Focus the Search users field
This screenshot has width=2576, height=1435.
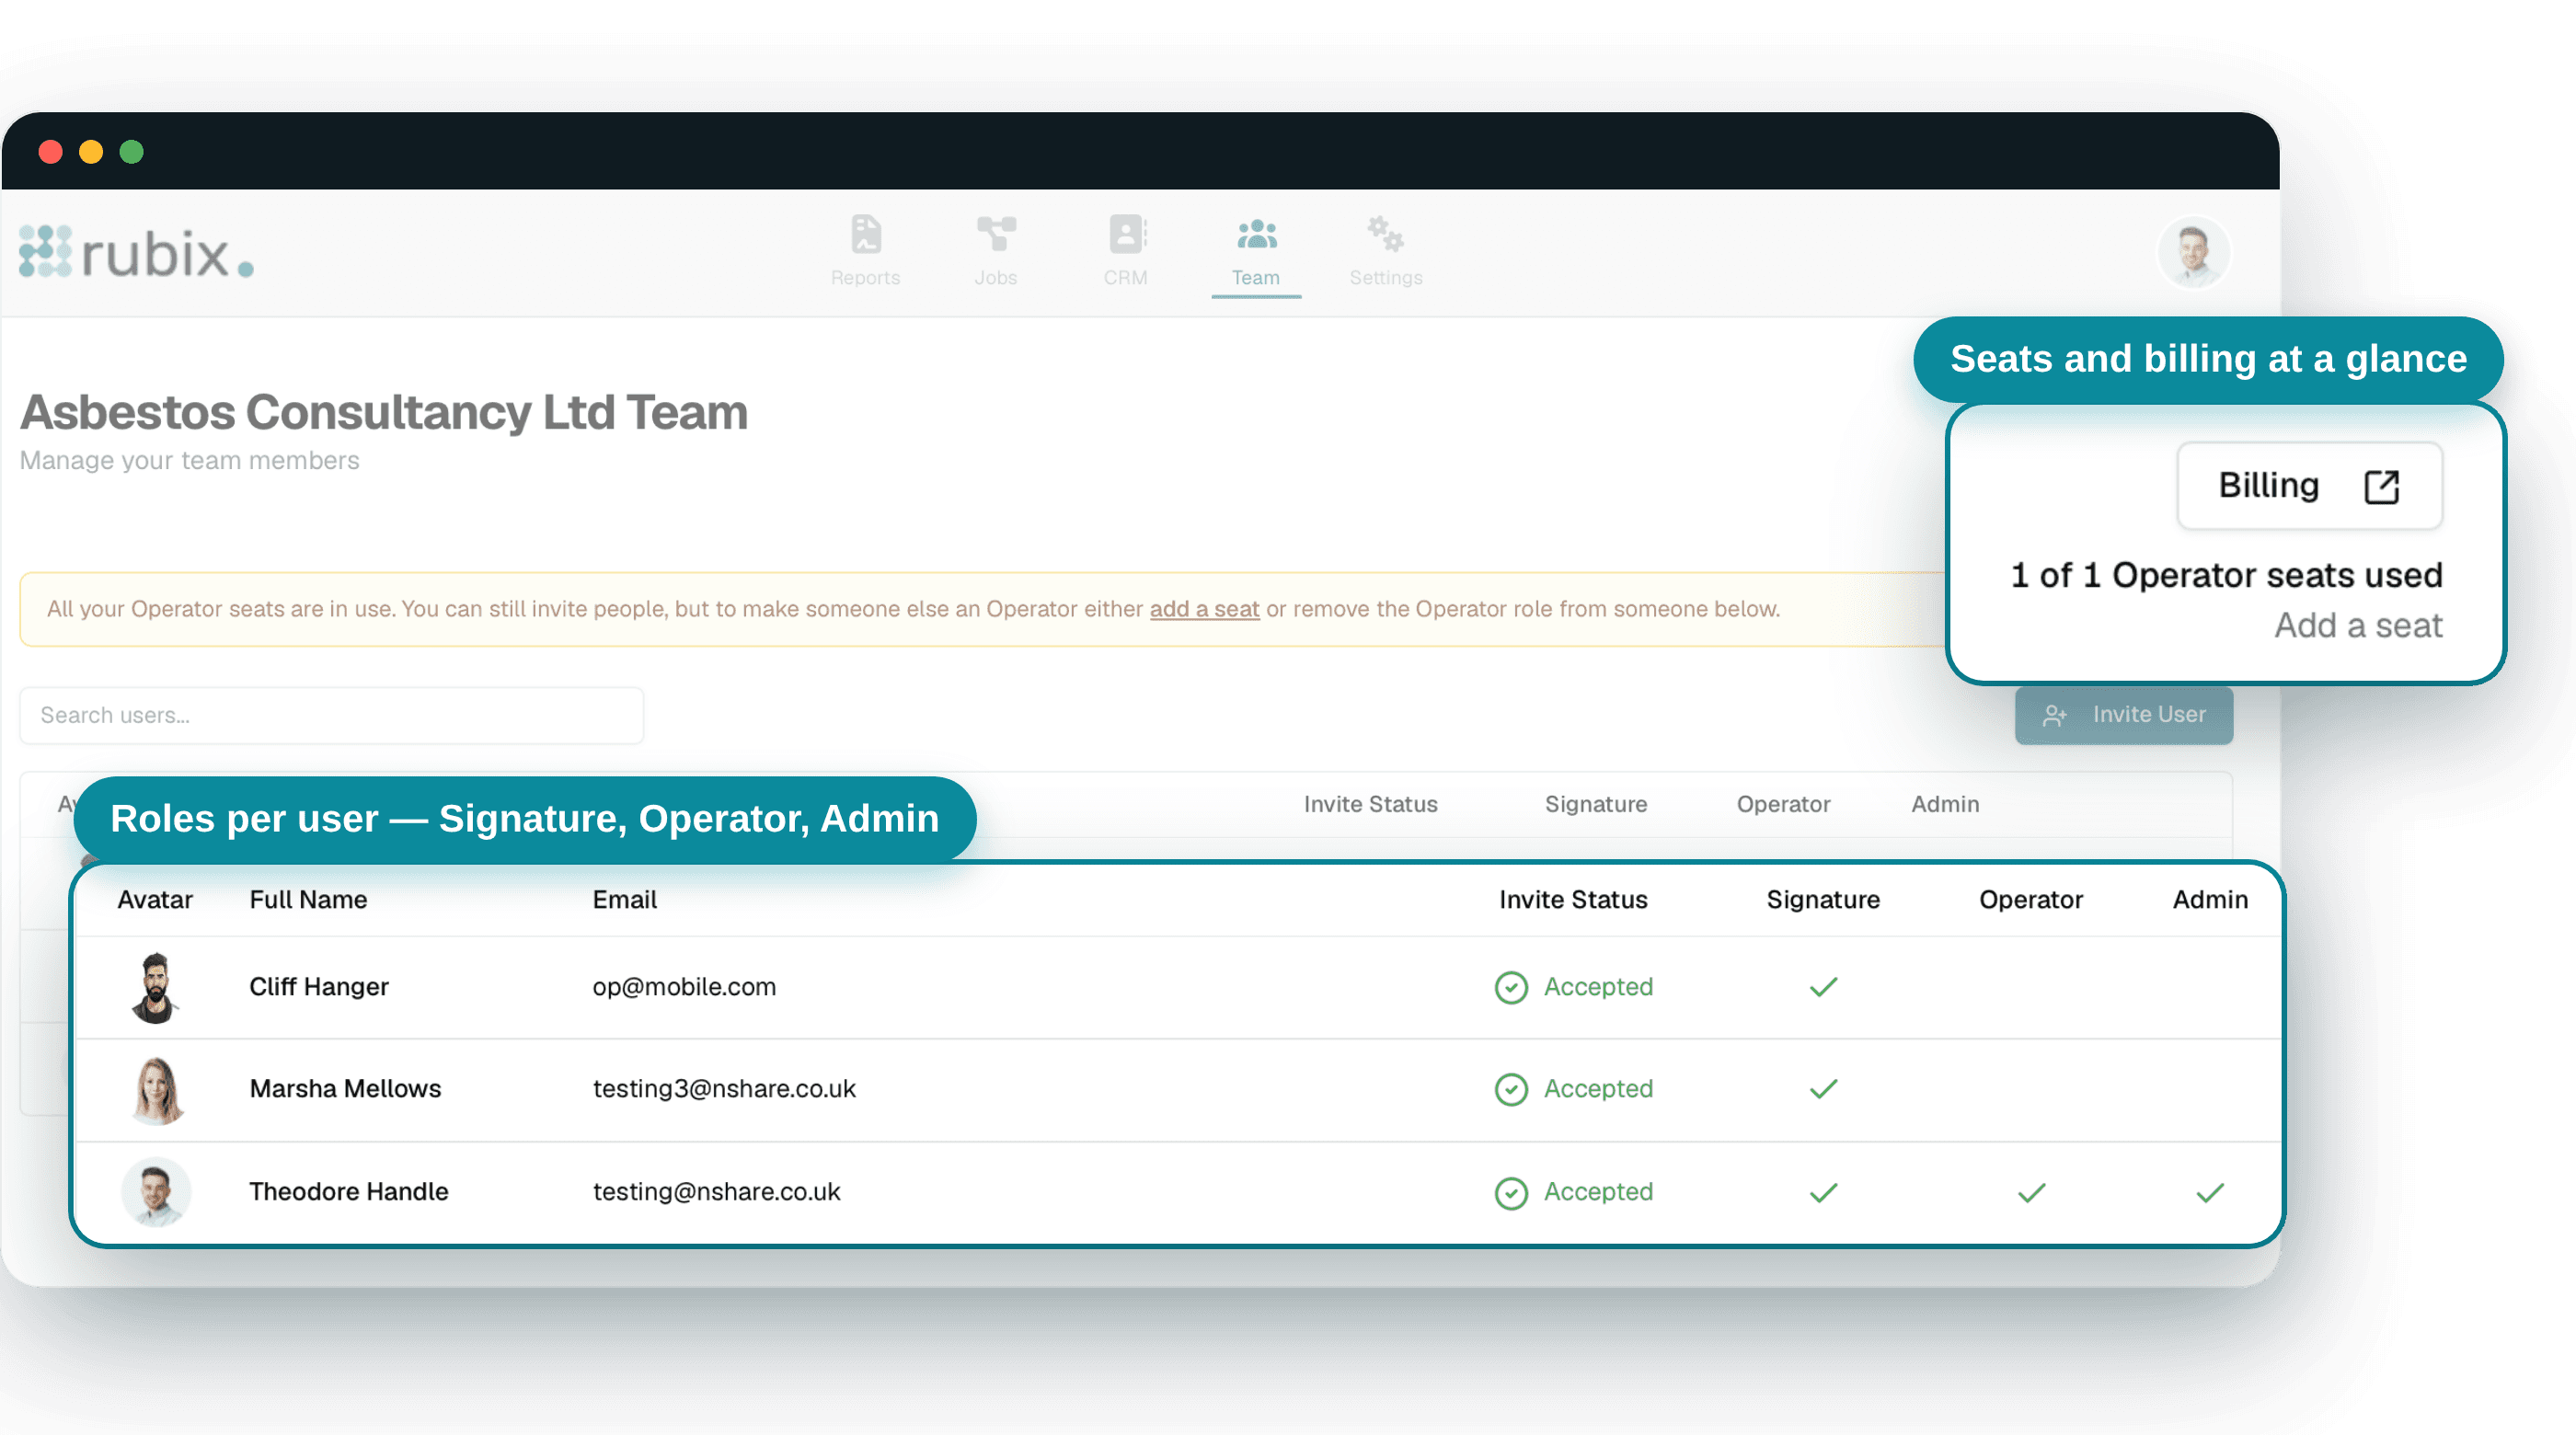tap(332, 715)
